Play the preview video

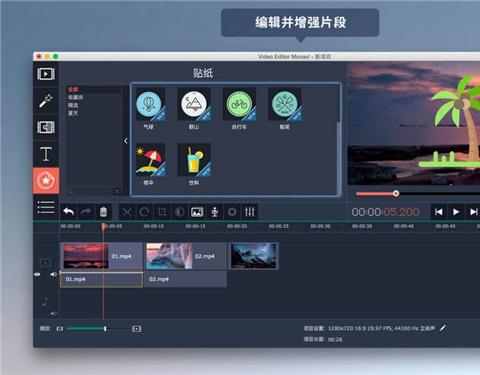click(456, 212)
